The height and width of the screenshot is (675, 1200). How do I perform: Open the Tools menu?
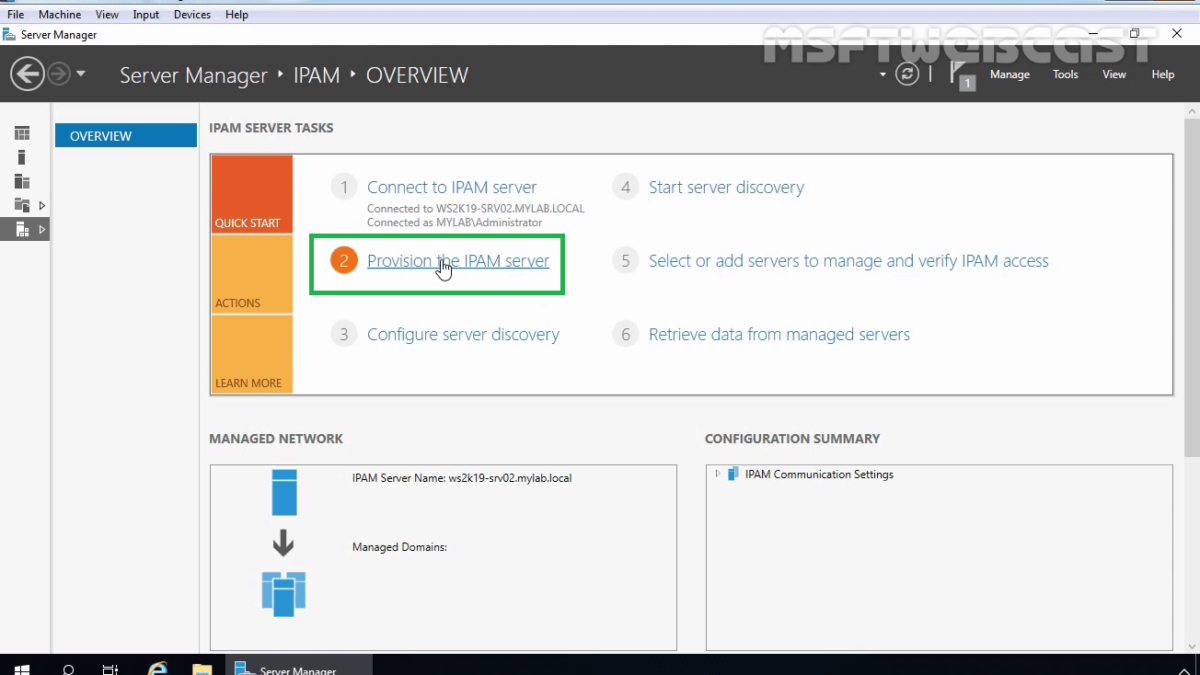pos(1065,74)
